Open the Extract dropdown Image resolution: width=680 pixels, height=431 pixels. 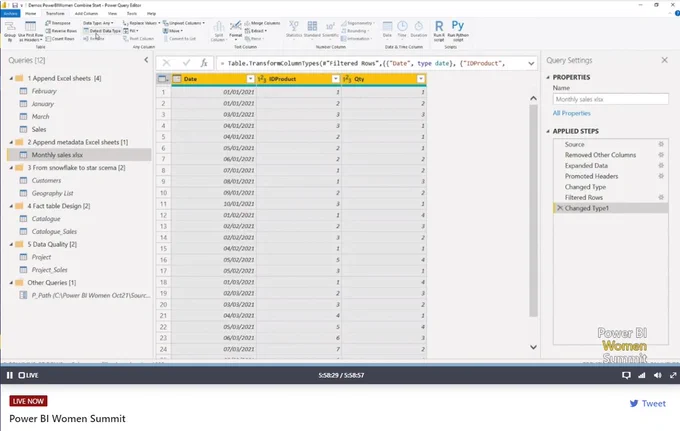click(256, 31)
